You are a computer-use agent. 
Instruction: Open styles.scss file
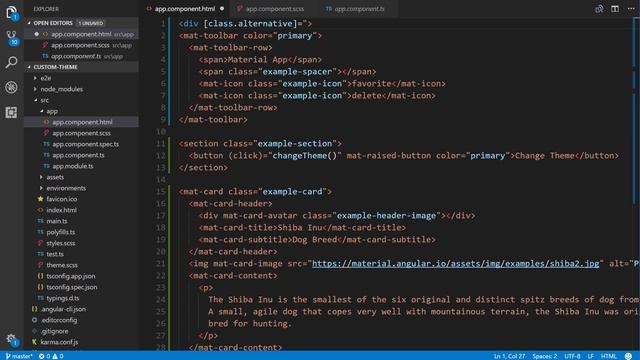(81, 243)
